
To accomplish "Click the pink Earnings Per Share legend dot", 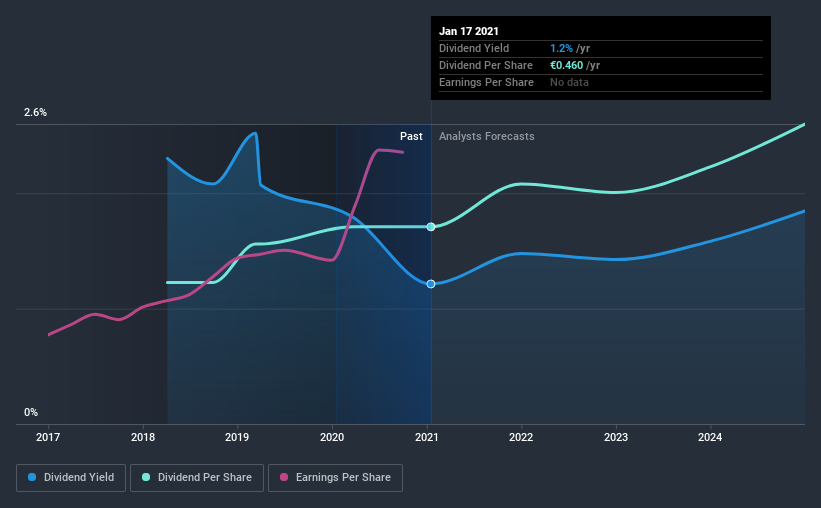I will tap(284, 477).
